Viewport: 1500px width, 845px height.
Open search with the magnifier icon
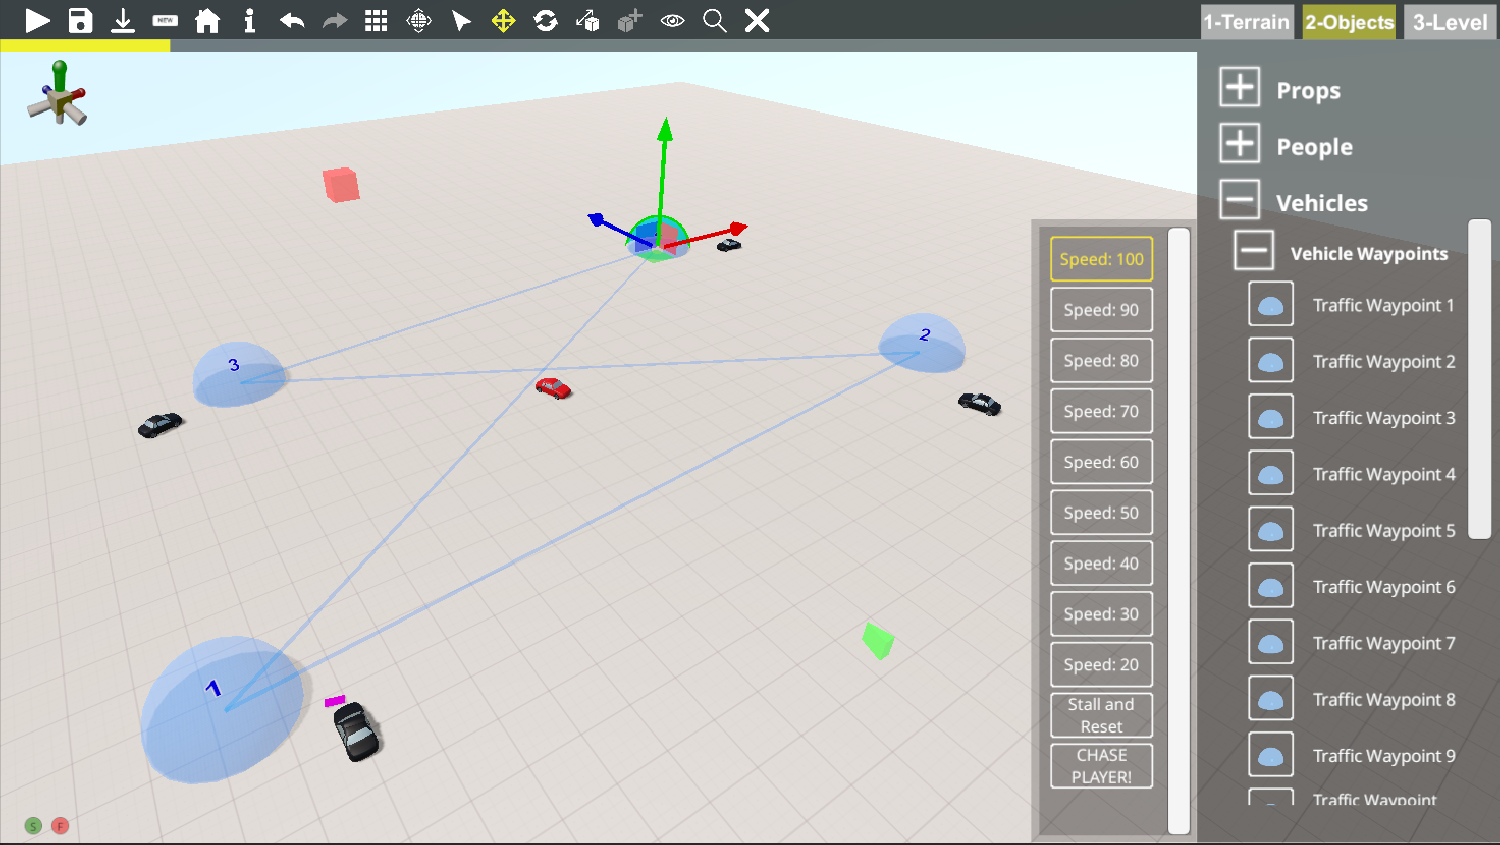(714, 20)
